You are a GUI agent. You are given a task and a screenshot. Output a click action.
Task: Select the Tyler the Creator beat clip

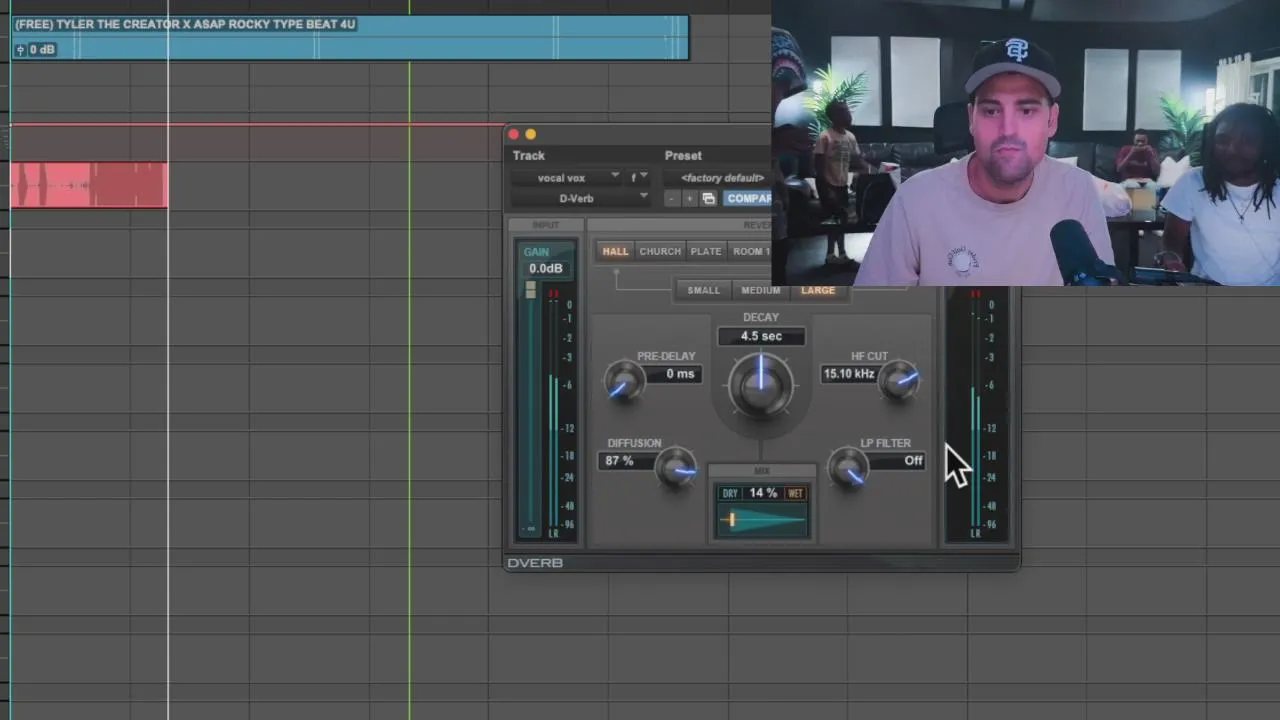click(x=350, y=37)
